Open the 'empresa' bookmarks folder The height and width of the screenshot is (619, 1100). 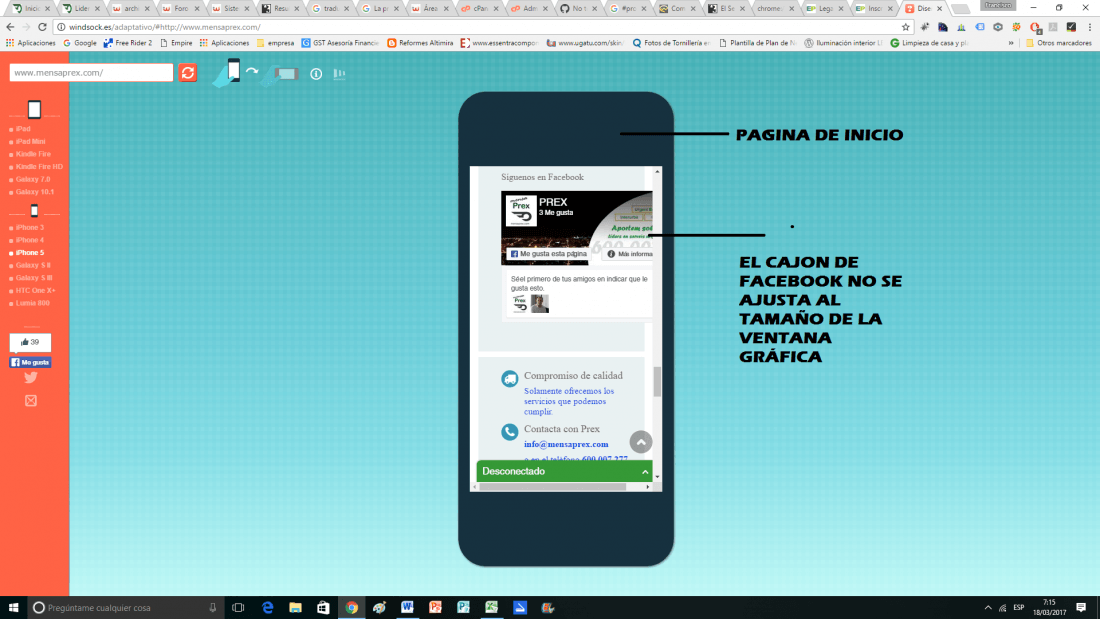click(276, 43)
